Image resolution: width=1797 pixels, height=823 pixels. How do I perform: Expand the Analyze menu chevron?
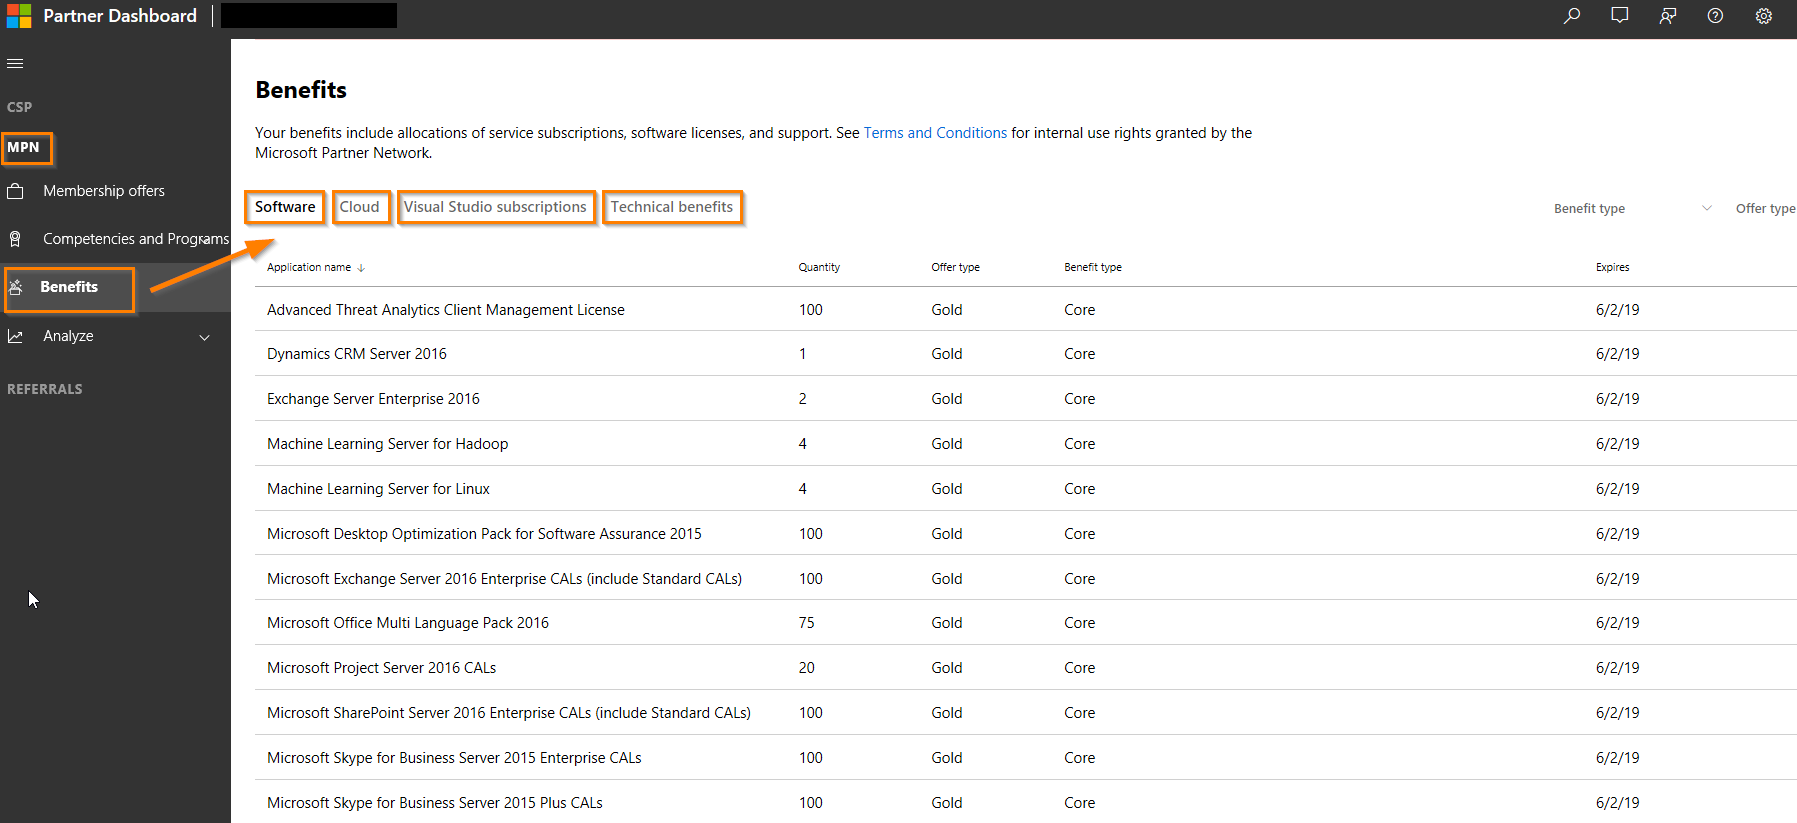pyautogui.click(x=205, y=337)
